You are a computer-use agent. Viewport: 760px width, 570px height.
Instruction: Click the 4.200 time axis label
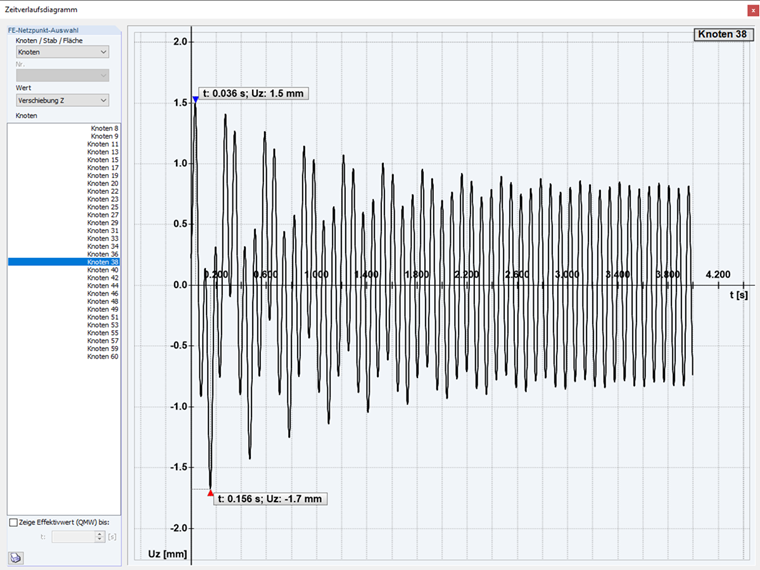[x=718, y=275]
